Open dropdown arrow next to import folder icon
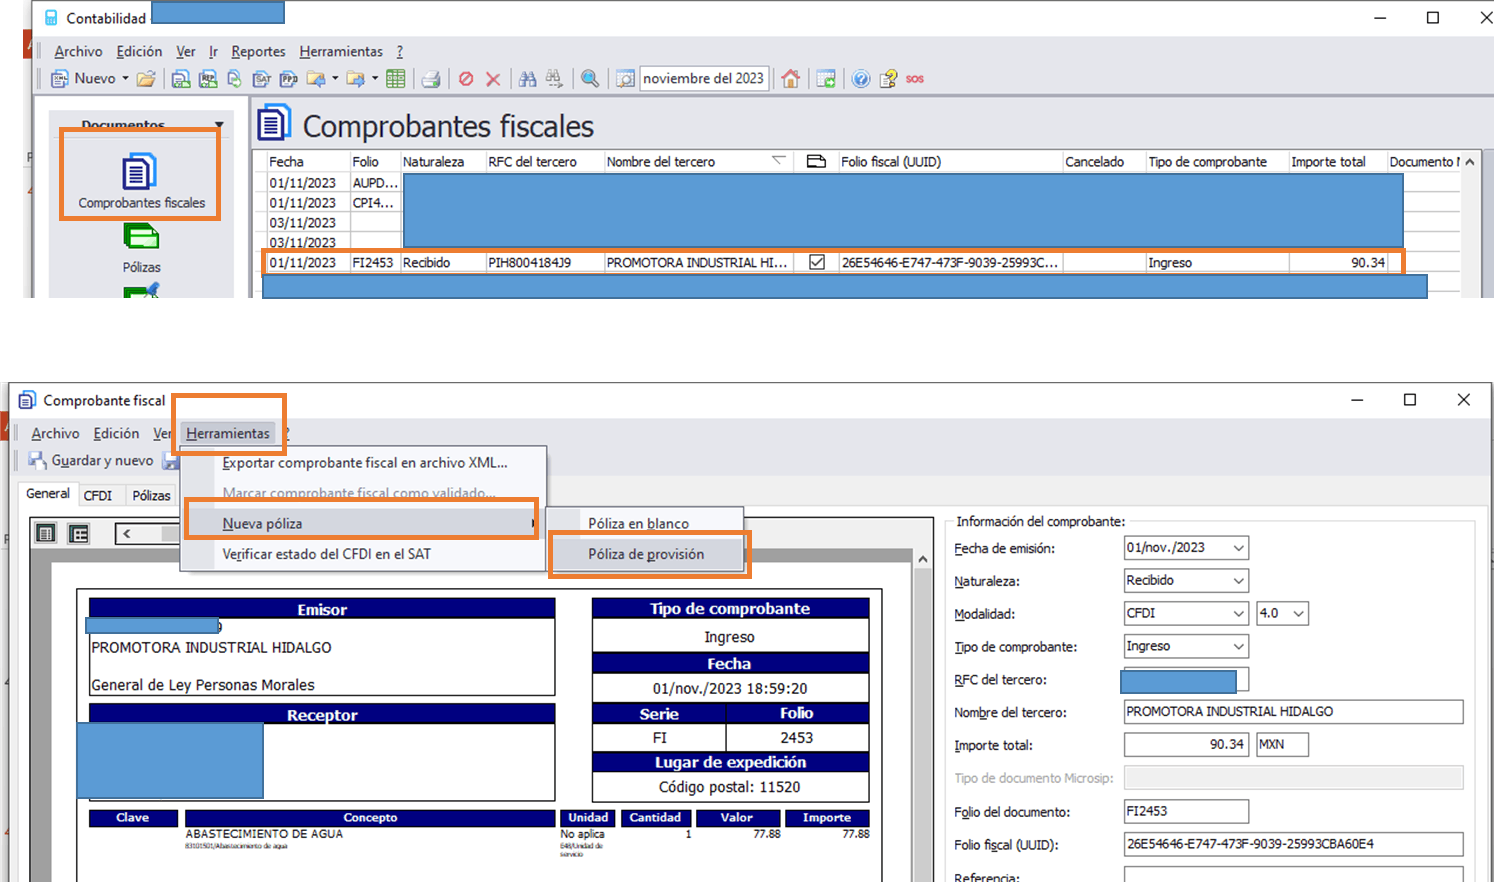Viewport: 1494px width, 882px height. [335, 79]
